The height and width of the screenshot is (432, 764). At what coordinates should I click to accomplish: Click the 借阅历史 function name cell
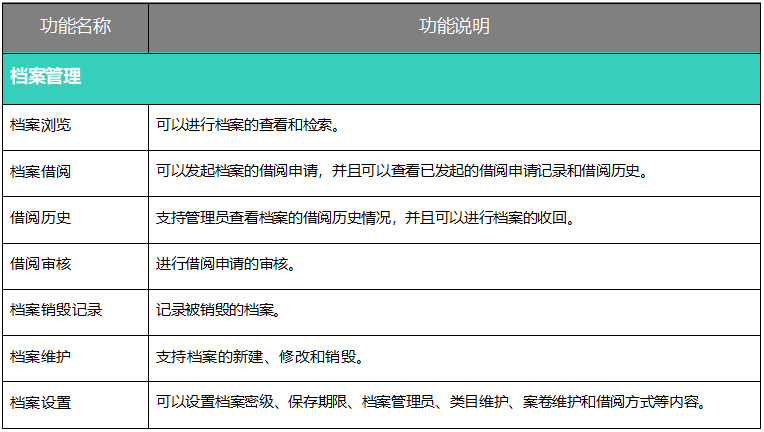[40, 218]
